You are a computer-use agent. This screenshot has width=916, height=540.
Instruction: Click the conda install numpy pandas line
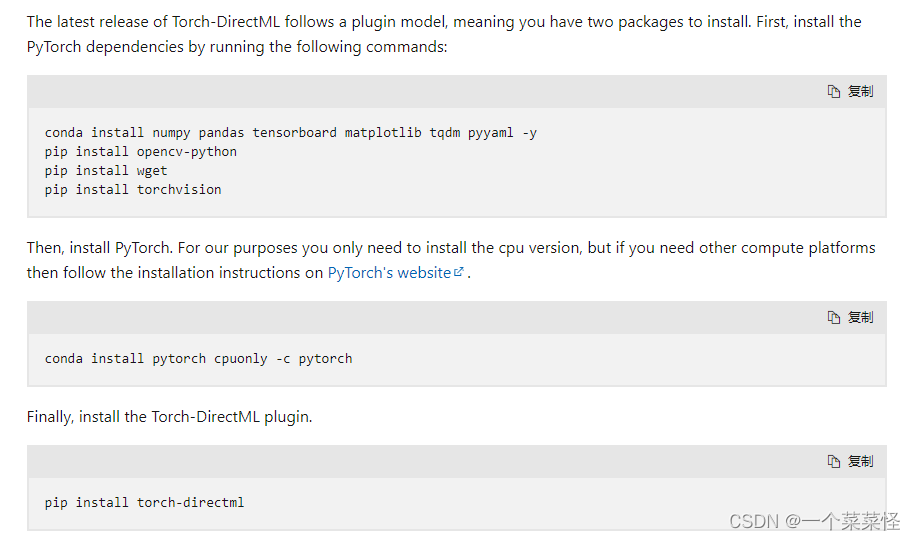tap(290, 133)
